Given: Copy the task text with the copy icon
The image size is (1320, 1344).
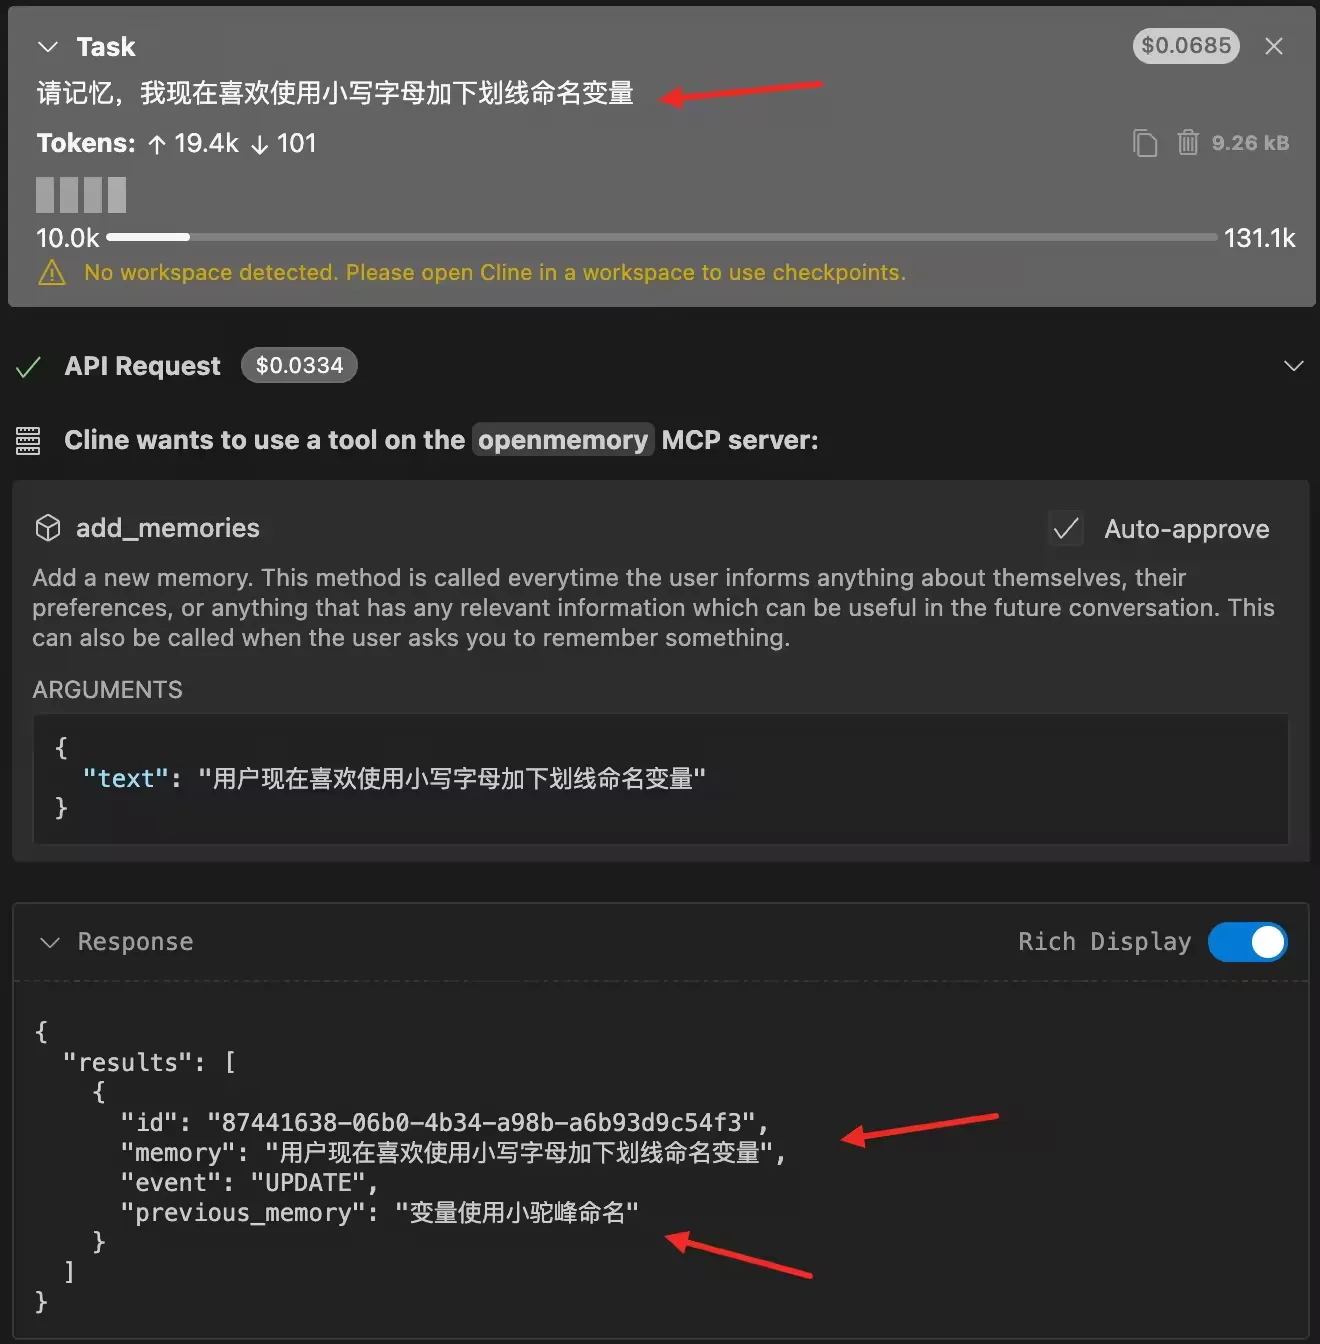Looking at the screenshot, I should 1145,143.
